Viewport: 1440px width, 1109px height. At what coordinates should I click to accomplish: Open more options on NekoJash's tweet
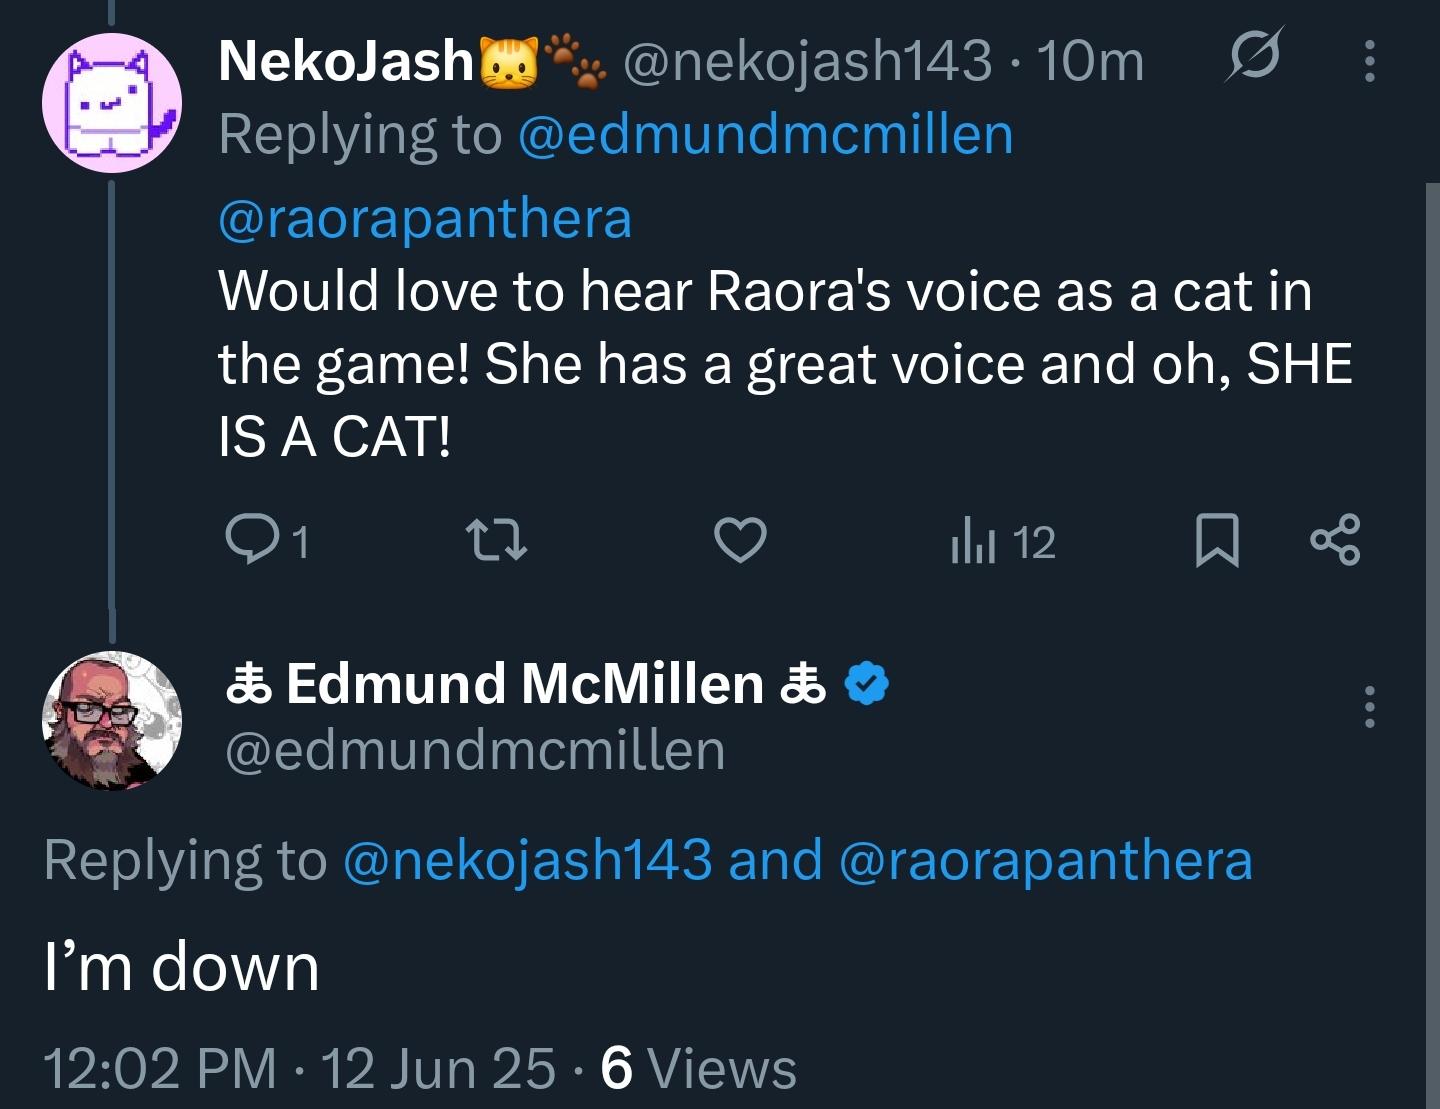(1369, 61)
